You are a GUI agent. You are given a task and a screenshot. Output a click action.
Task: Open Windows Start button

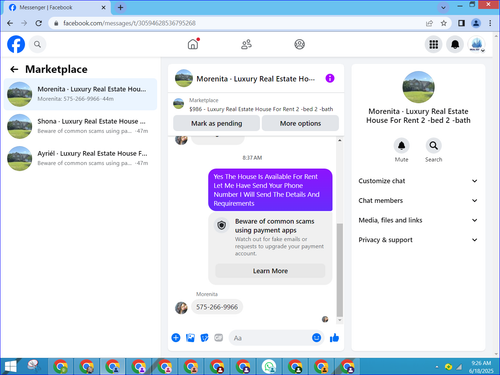tap(10, 367)
